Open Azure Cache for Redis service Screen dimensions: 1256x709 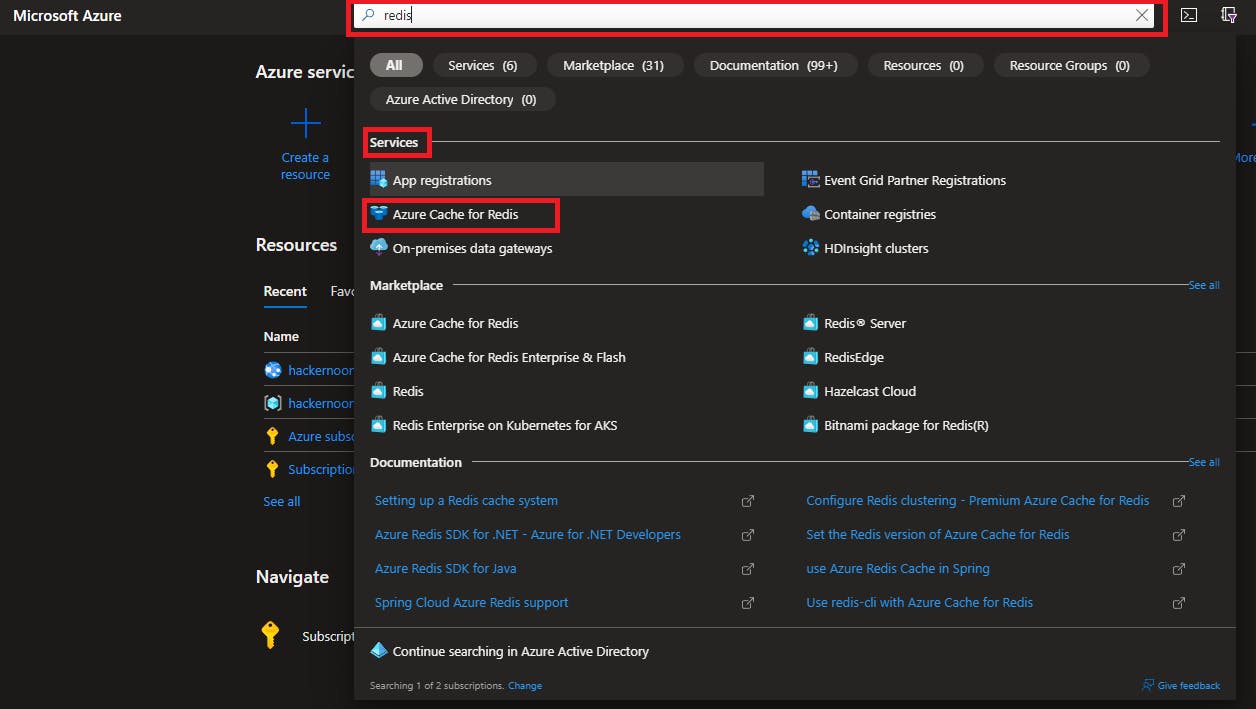tap(455, 215)
